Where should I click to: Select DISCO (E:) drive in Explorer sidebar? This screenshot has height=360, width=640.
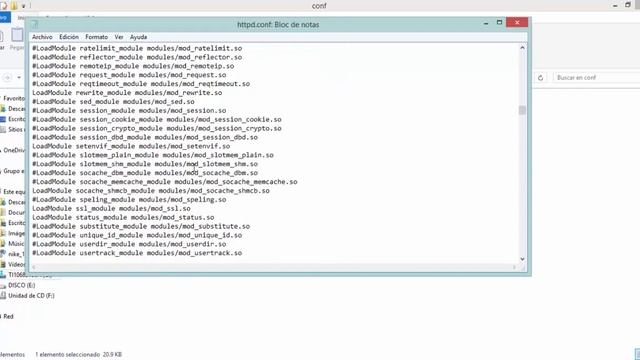22,285
